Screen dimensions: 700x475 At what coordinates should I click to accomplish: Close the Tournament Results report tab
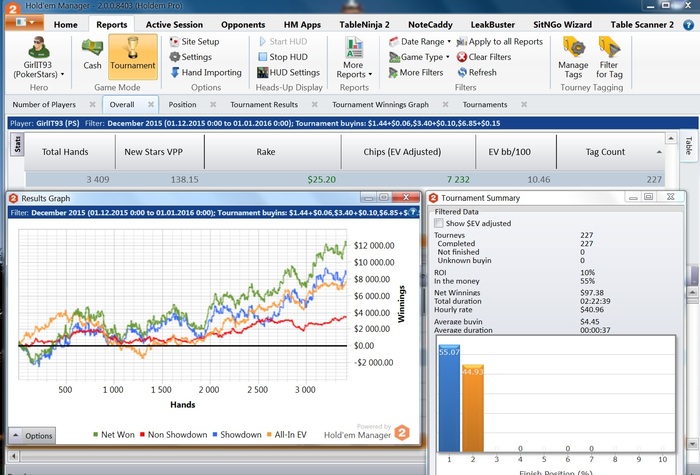315,104
